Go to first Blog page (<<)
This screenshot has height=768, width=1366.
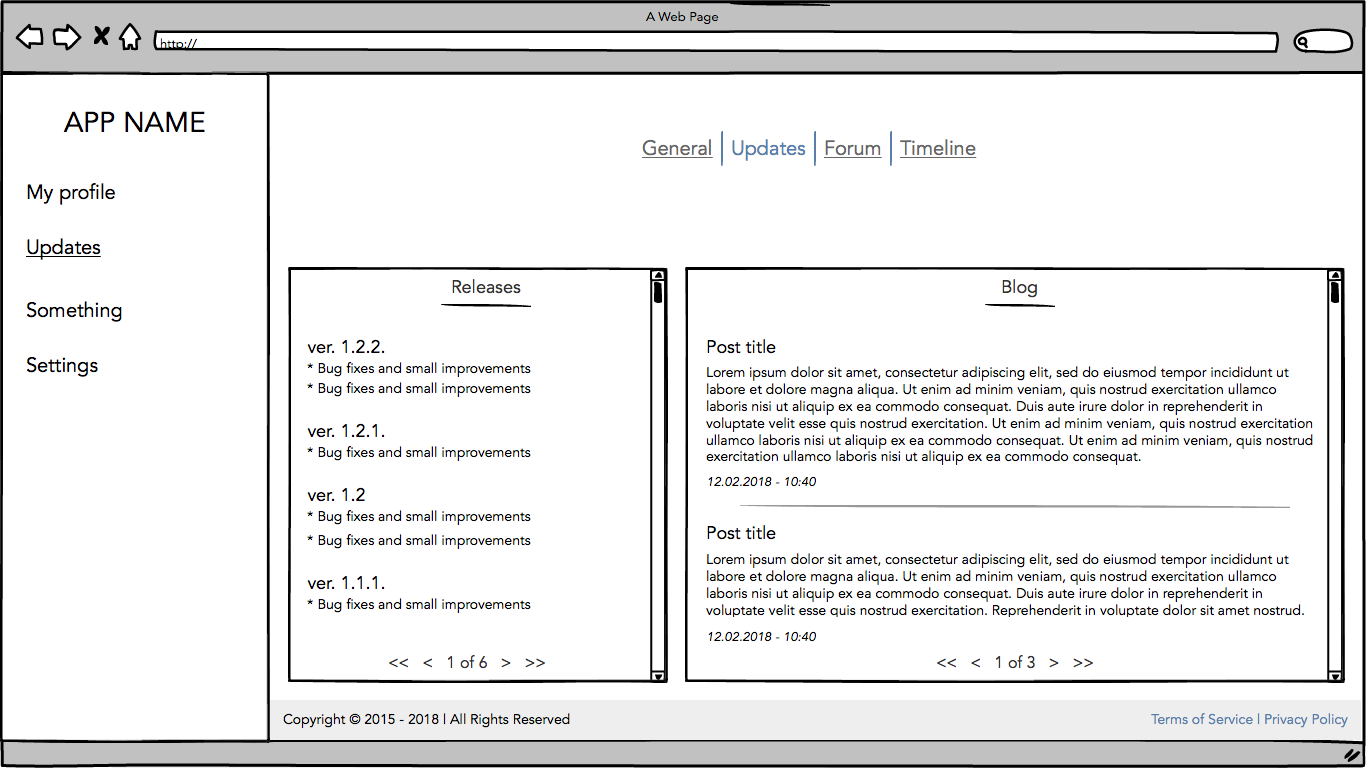[x=947, y=662]
